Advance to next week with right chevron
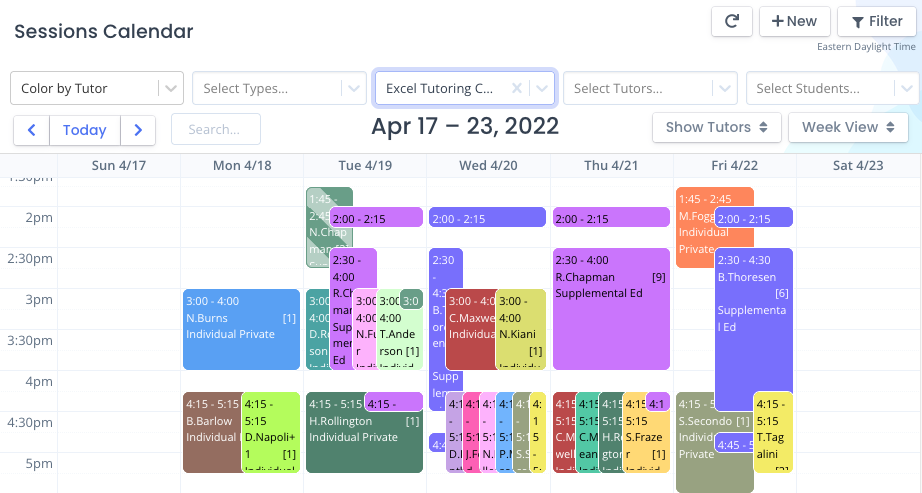922x493 pixels. pos(138,130)
